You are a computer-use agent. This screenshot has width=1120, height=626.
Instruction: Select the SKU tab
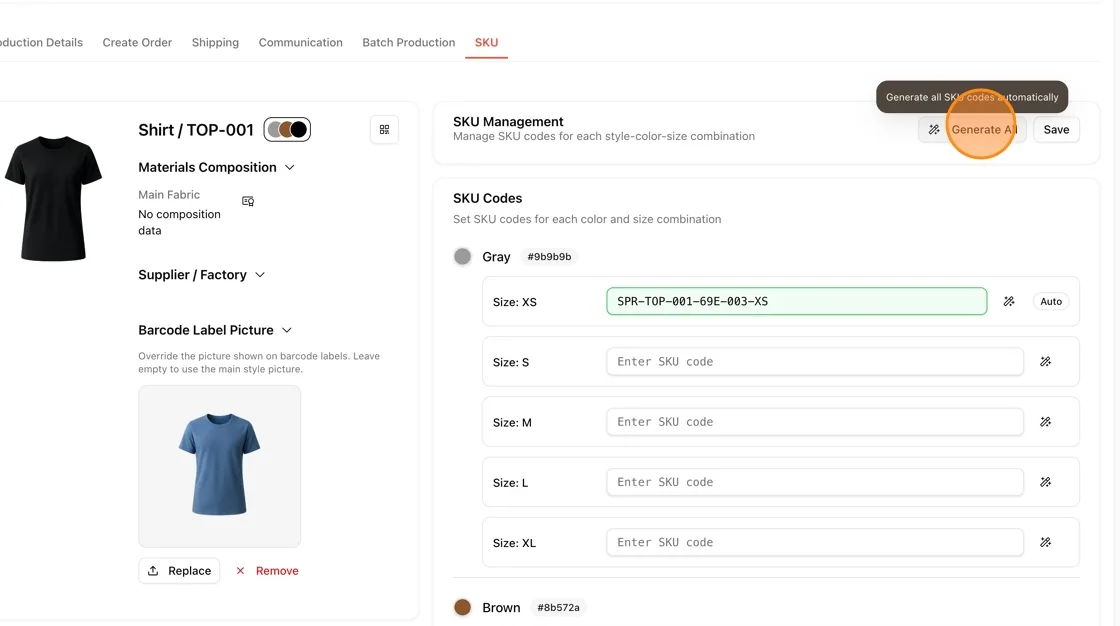(x=486, y=42)
